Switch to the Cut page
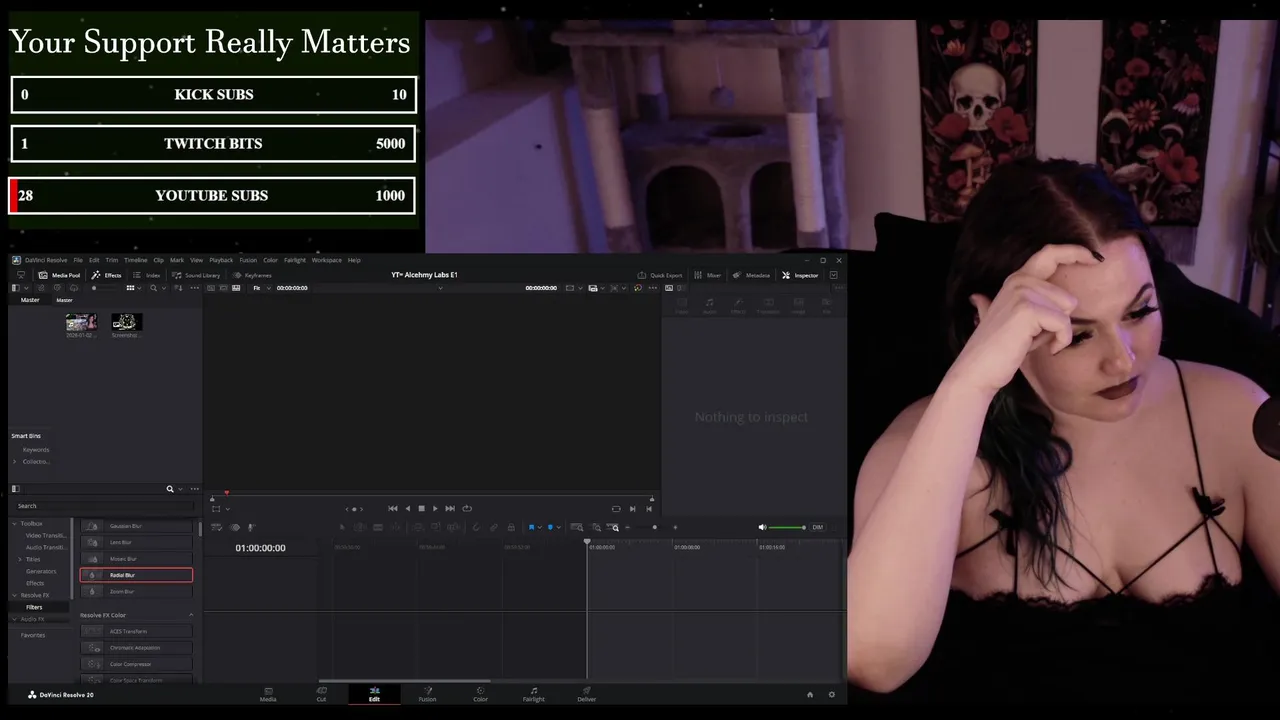Image resolution: width=1280 pixels, height=720 pixels. [x=321, y=694]
